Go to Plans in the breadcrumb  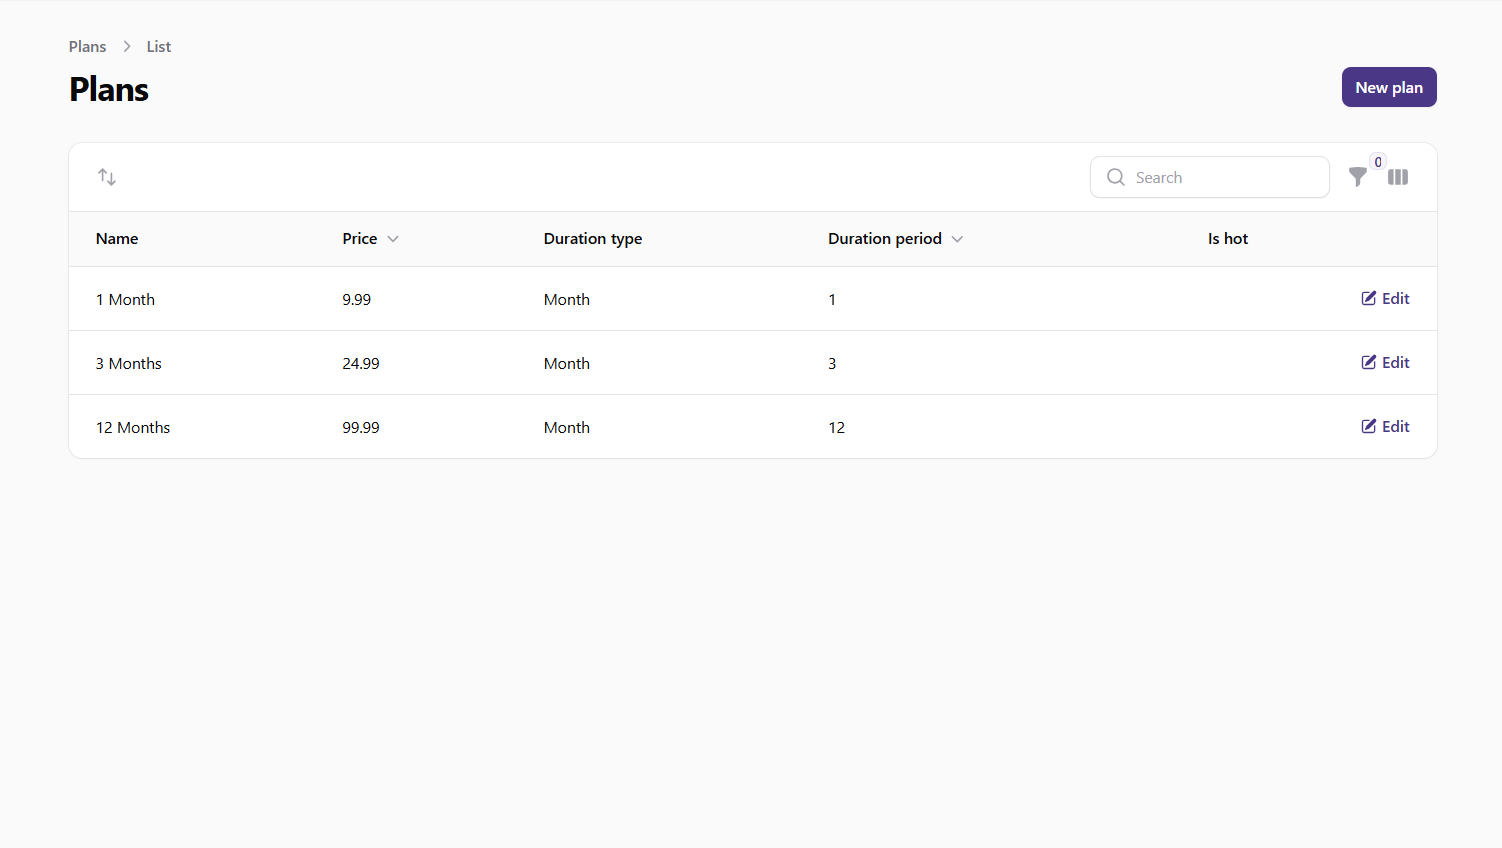point(87,47)
